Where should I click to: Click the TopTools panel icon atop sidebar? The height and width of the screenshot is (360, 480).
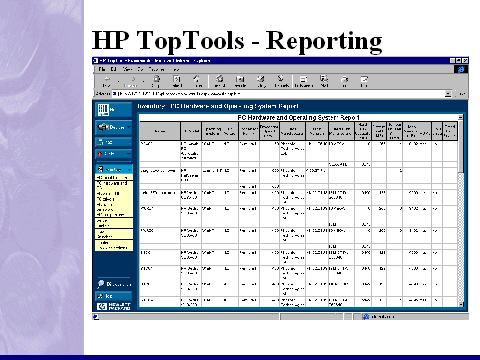click(x=103, y=109)
